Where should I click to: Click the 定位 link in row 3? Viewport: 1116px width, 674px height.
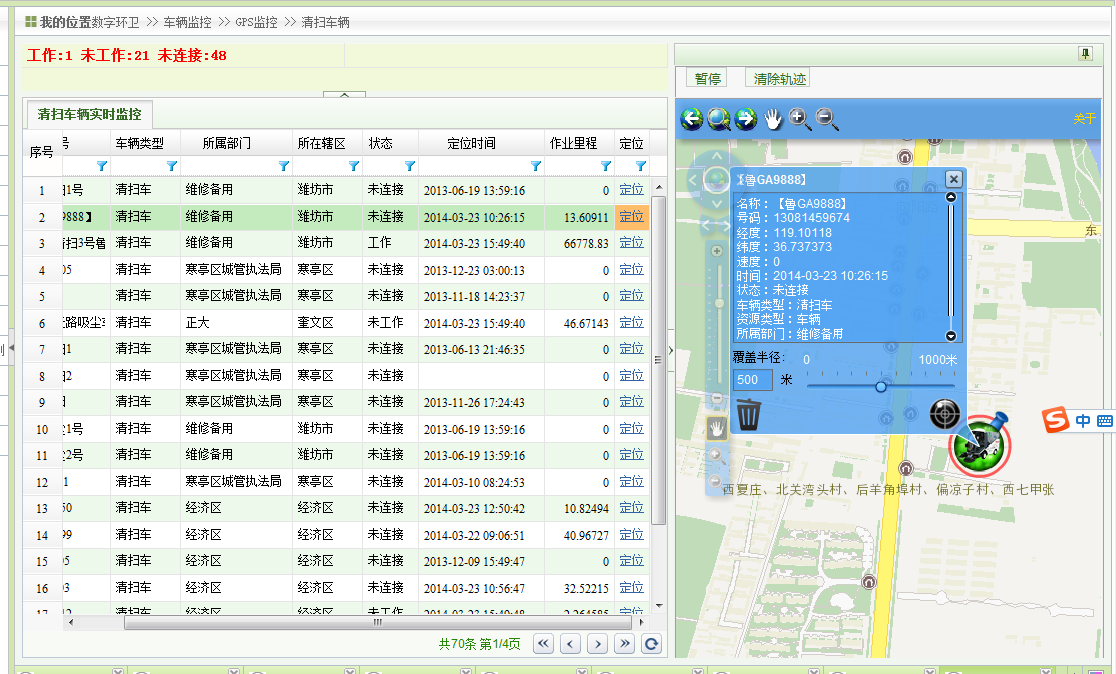[x=631, y=243]
